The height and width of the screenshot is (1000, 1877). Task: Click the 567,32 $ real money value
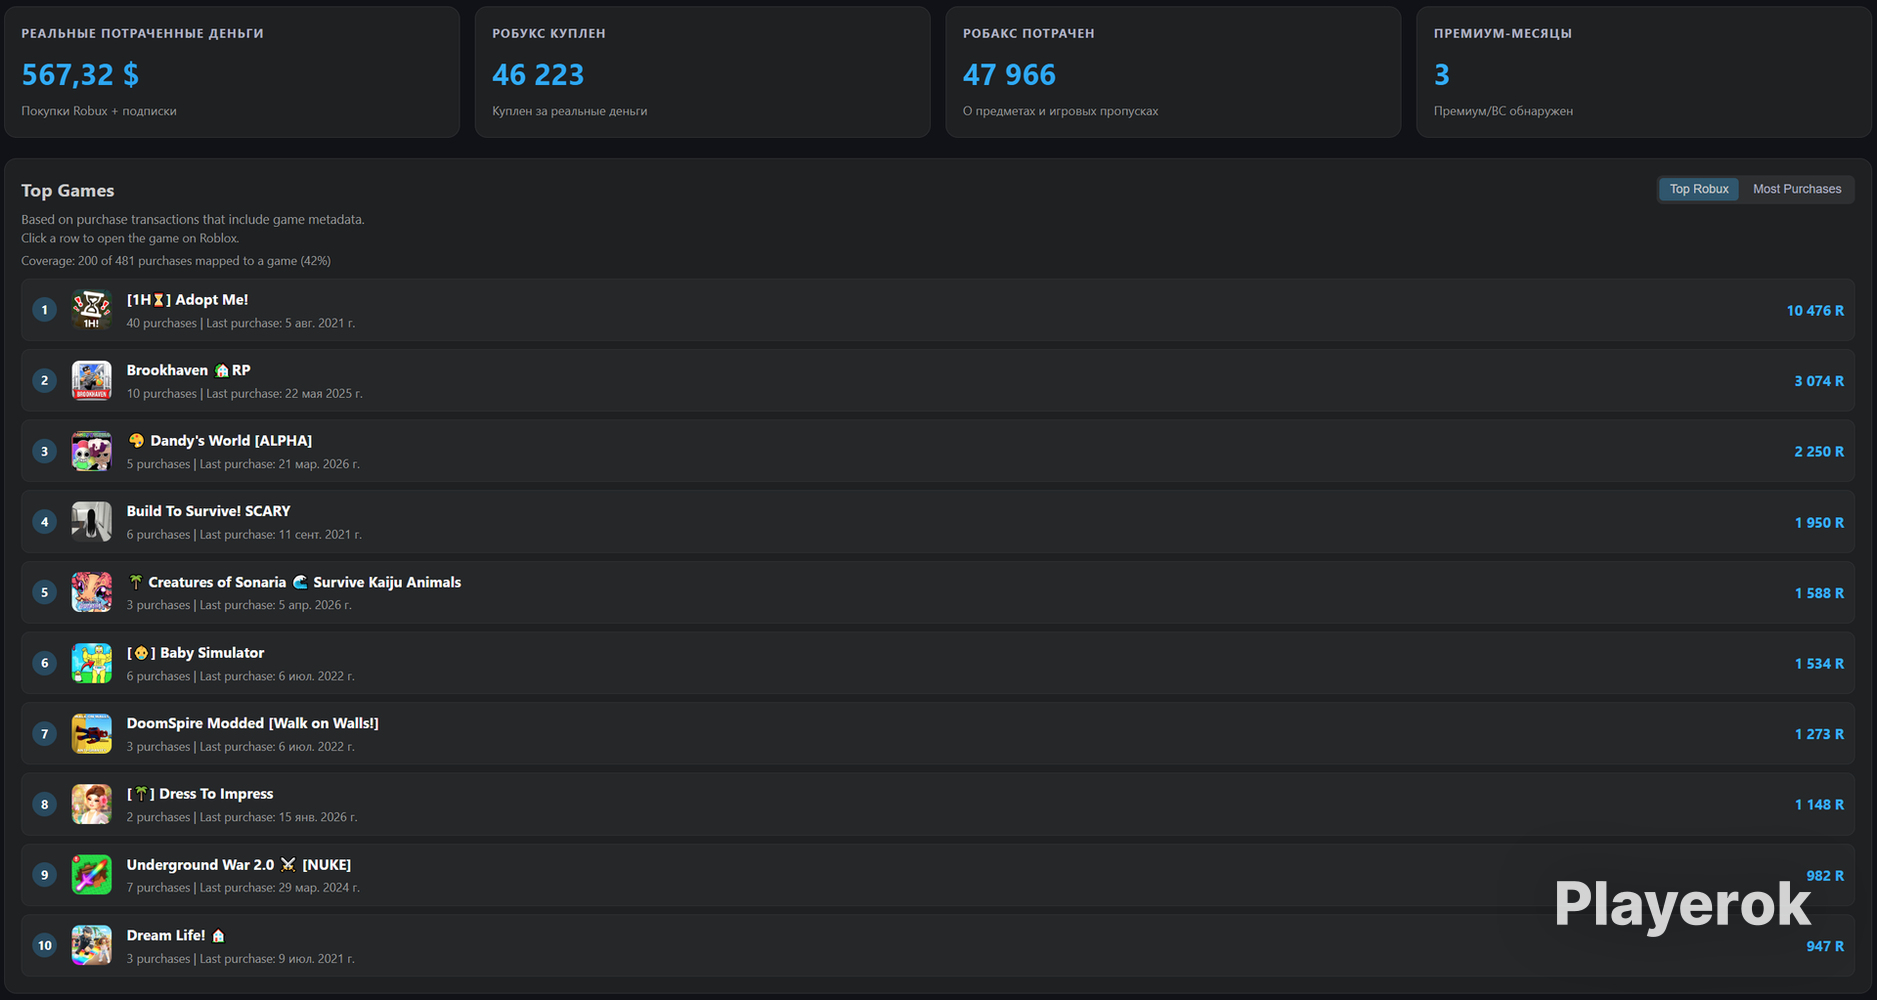pyautogui.click(x=80, y=75)
